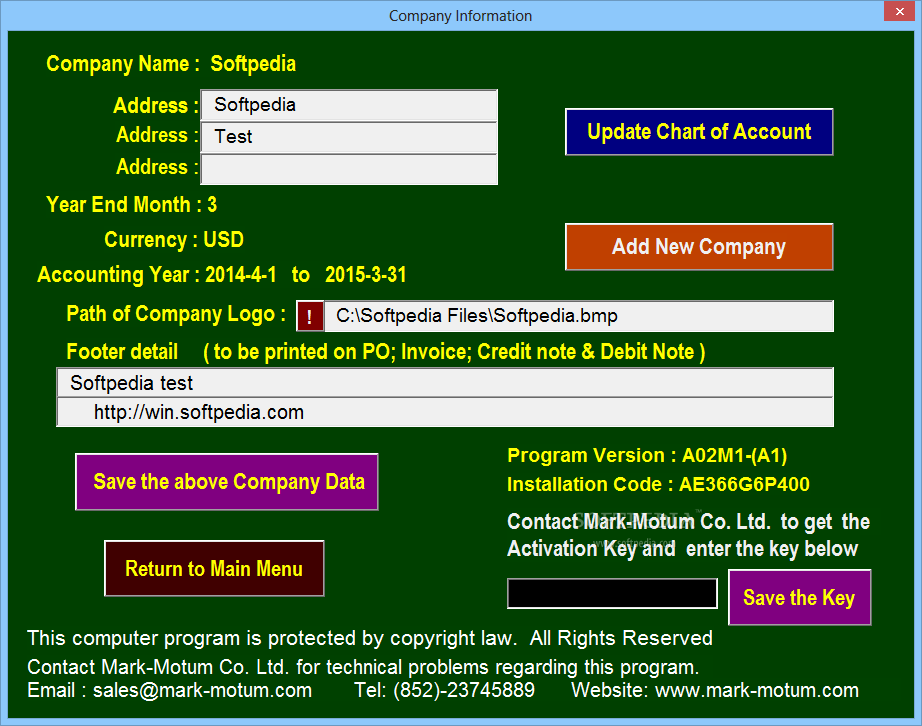Screen dimensions: 922x726
Task: Return to Main Menu
Action: coord(214,568)
